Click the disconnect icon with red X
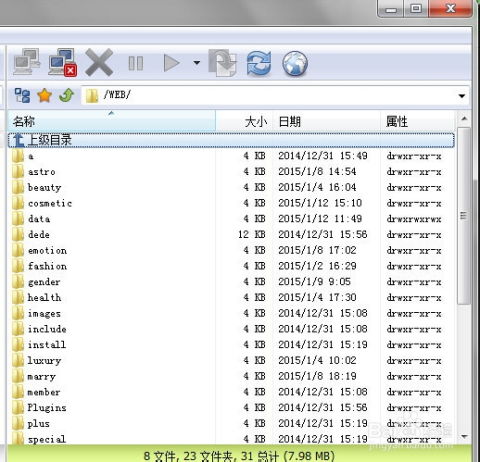This screenshot has height=462, width=480. [63, 63]
